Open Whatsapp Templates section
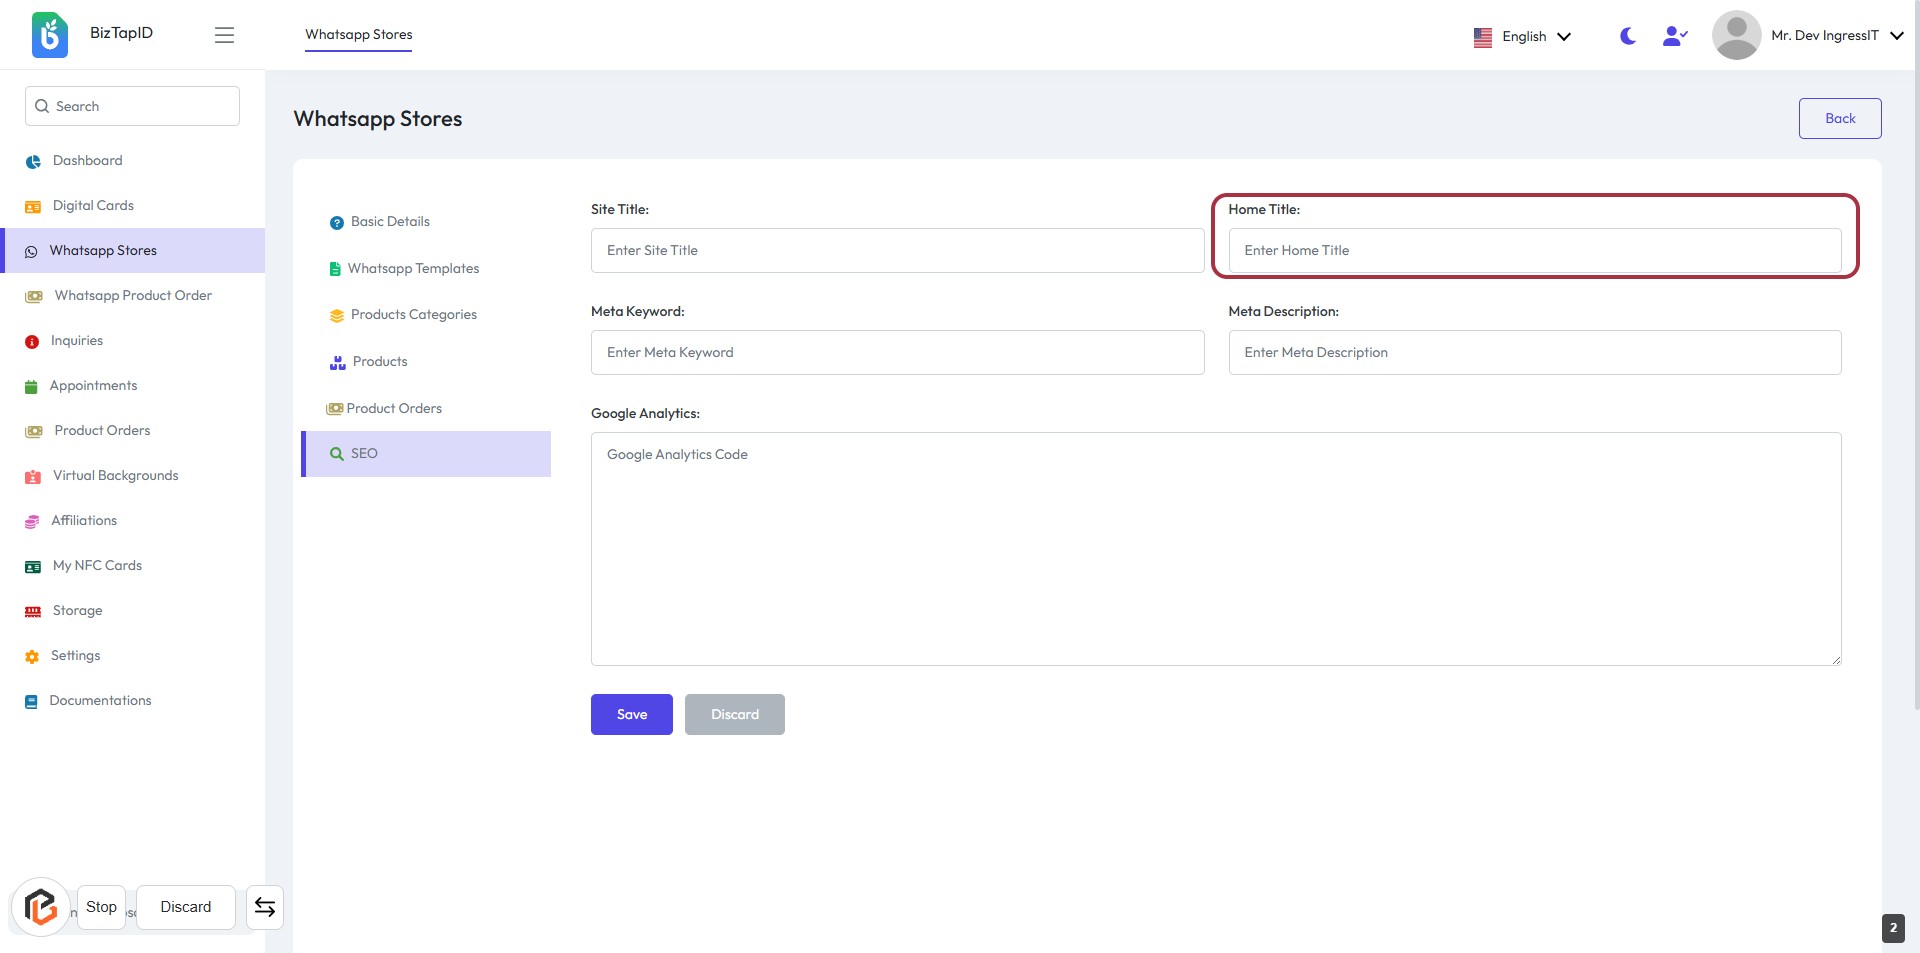Viewport: 1920px width, 953px height. click(413, 269)
